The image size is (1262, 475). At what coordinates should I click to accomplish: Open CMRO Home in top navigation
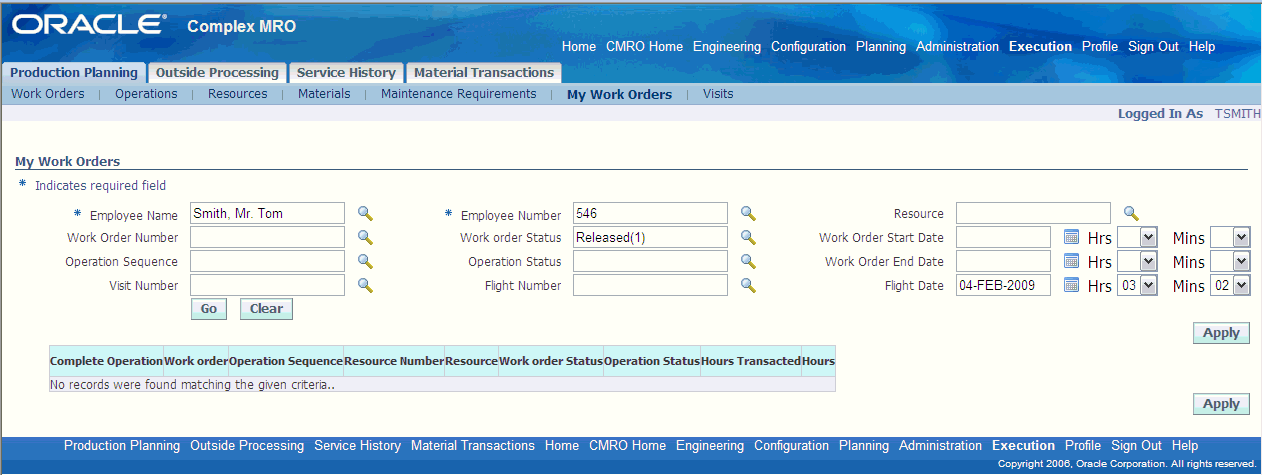(645, 46)
